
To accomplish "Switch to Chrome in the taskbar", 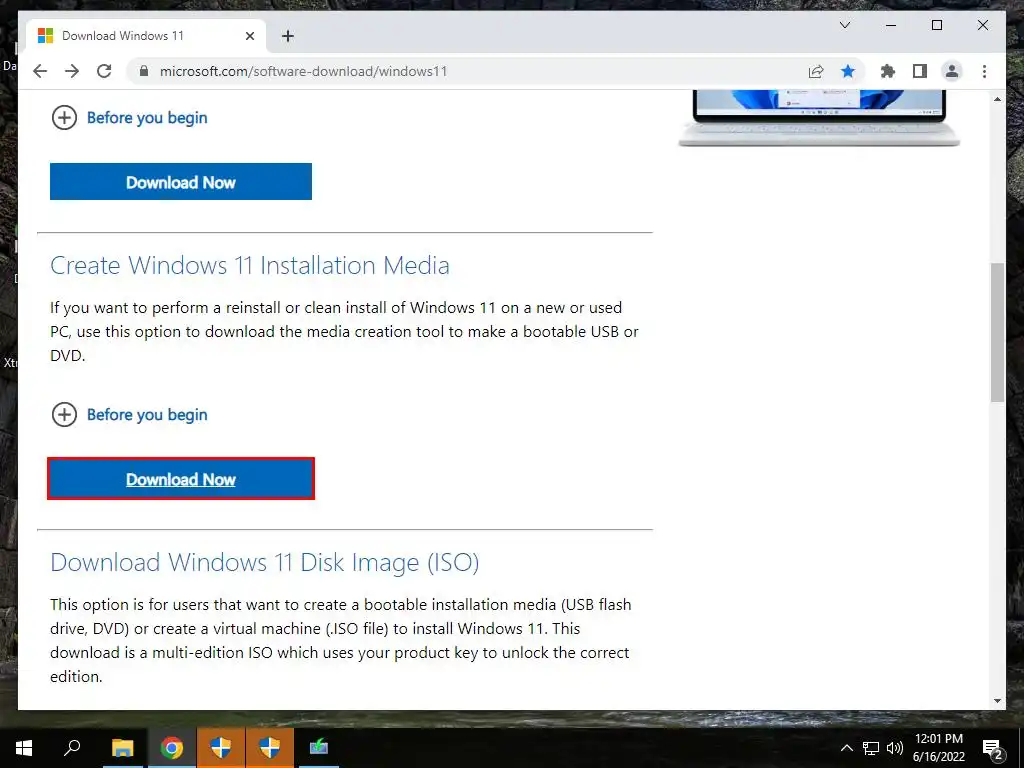I will [171, 748].
